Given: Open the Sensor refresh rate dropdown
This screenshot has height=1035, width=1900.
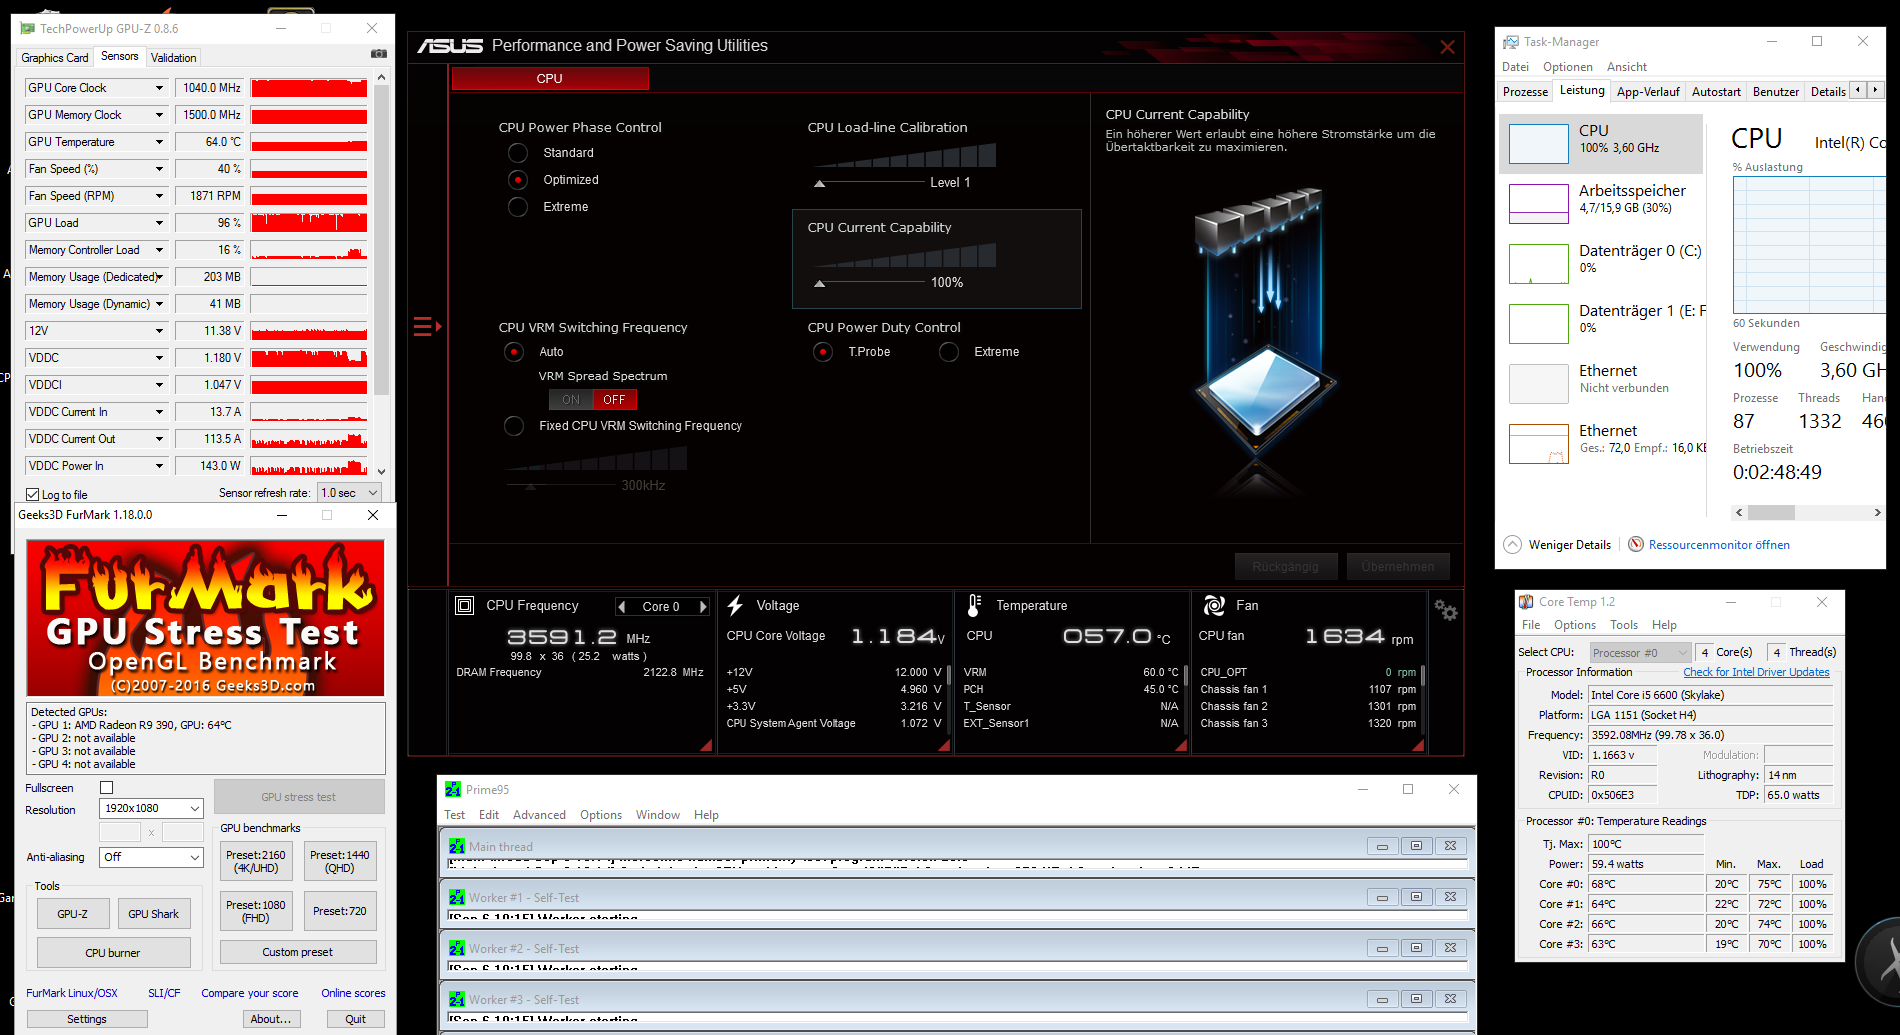Looking at the screenshot, I should click(349, 493).
